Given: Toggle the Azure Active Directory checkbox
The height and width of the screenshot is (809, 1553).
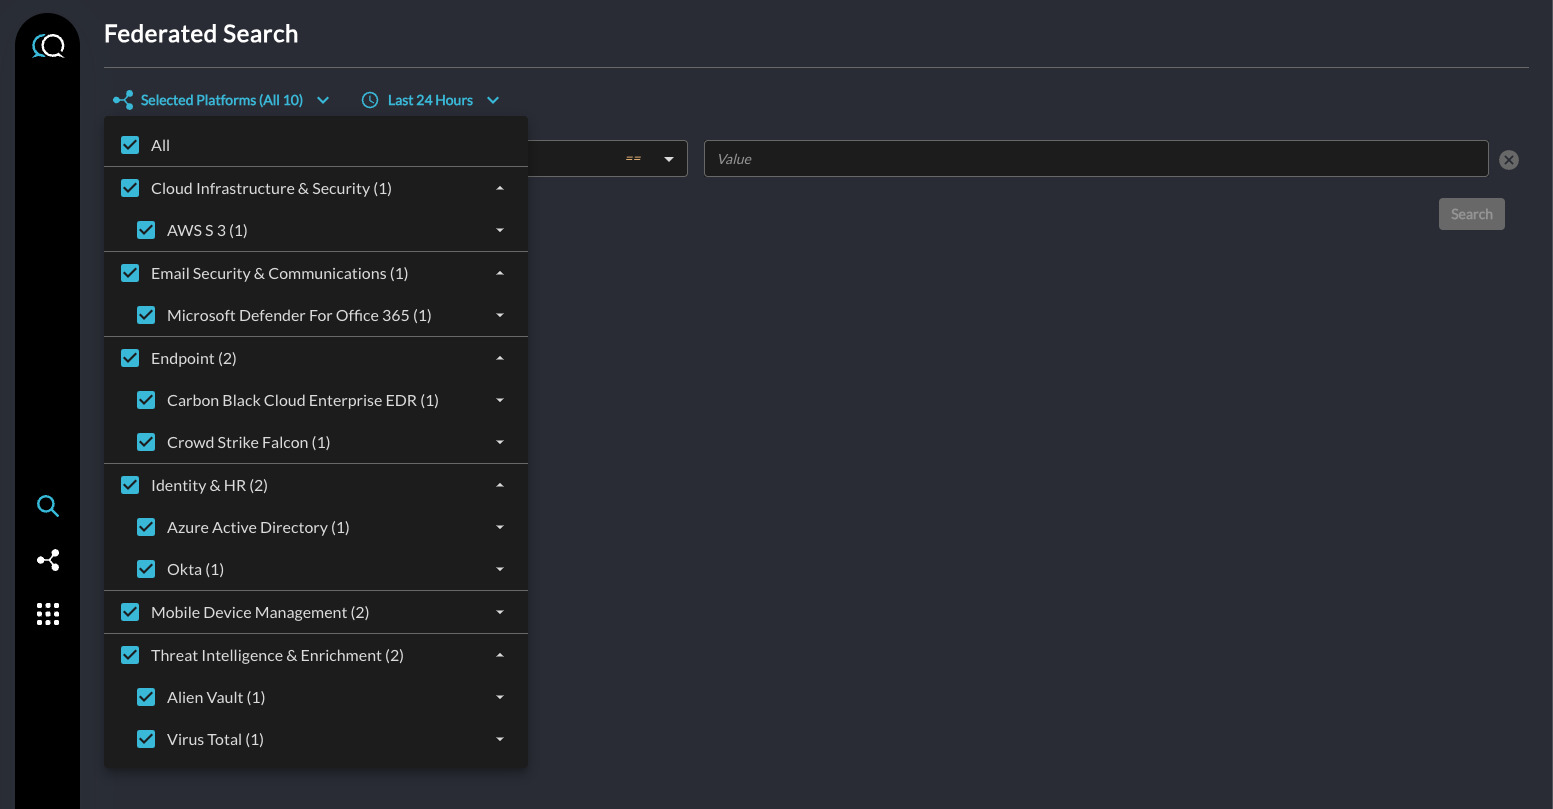Looking at the screenshot, I should [x=146, y=527].
